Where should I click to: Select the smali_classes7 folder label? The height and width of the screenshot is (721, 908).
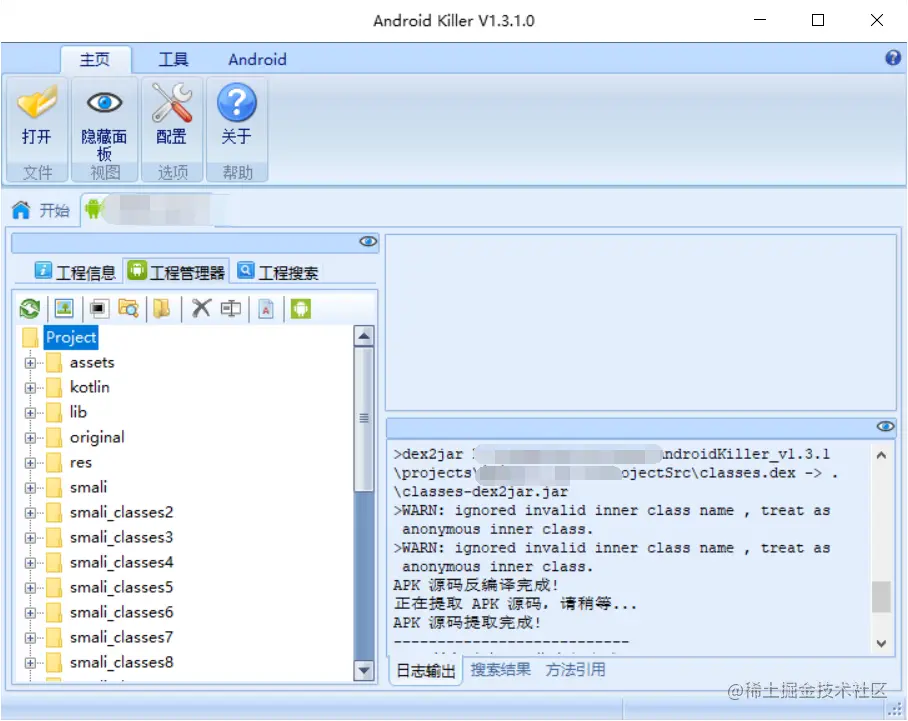(x=122, y=638)
